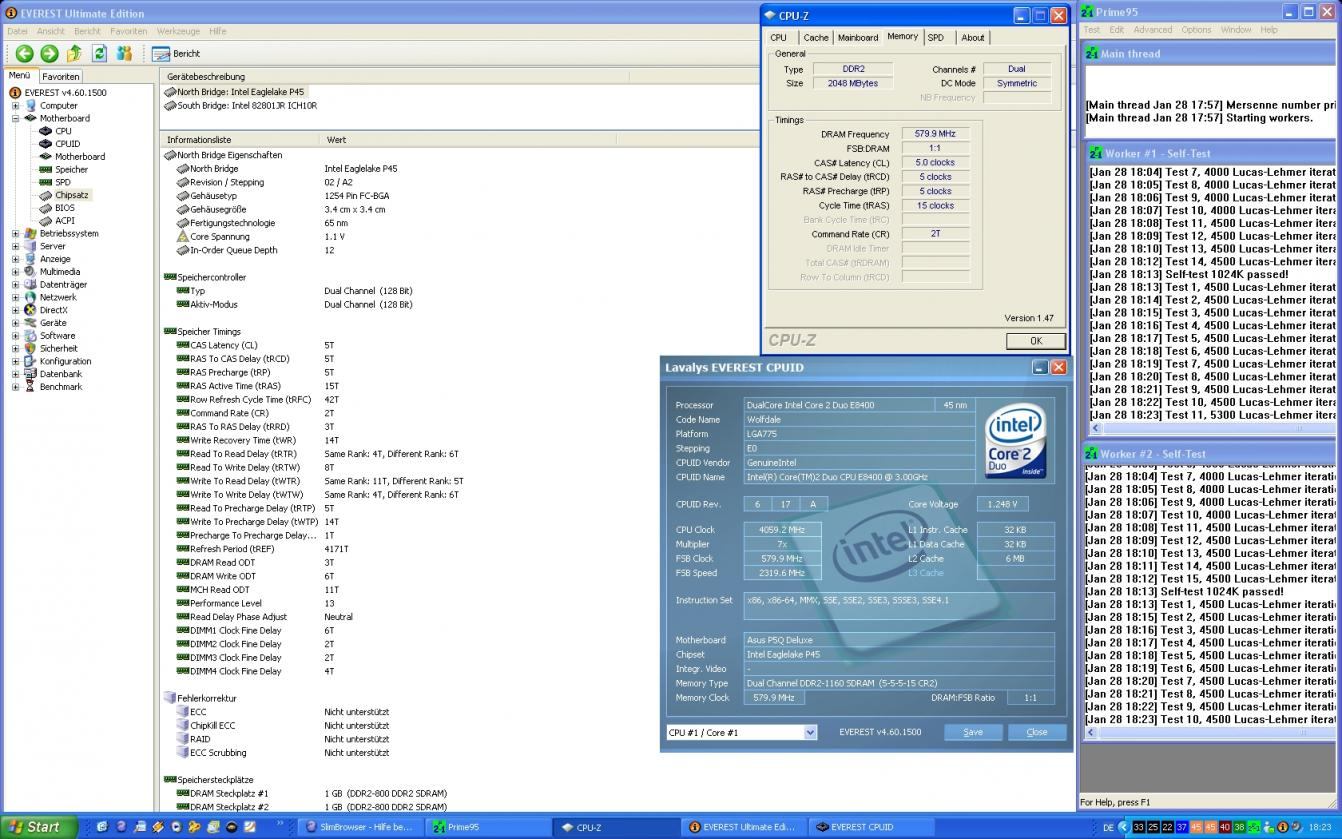Select CPU under Motherboard in tree

pyautogui.click(x=63, y=131)
